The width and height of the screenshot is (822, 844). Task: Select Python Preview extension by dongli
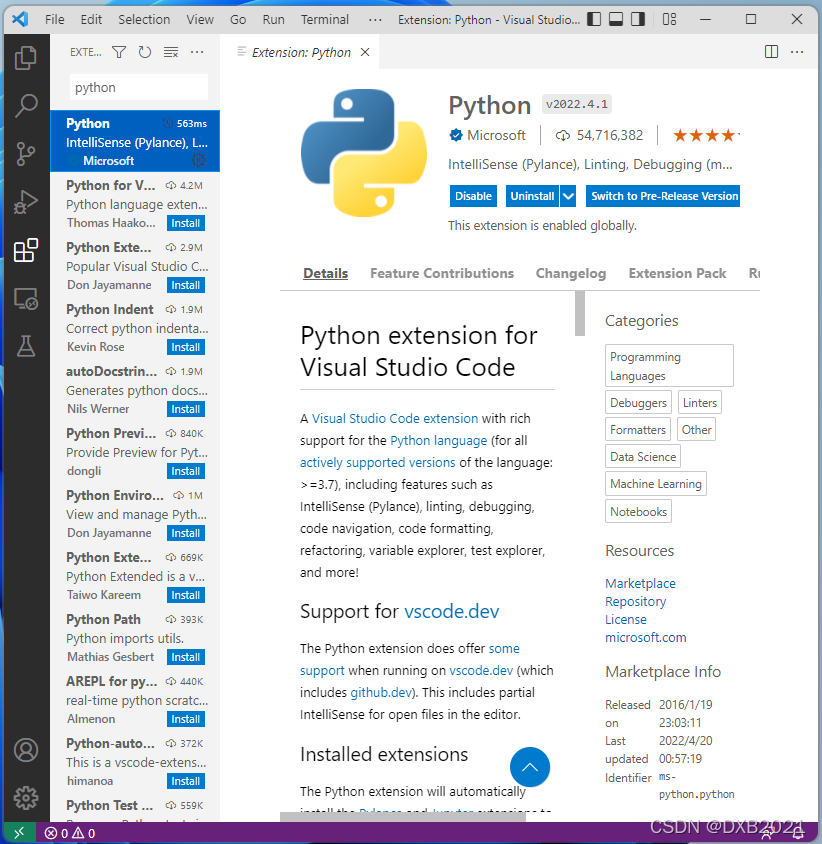(135, 452)
